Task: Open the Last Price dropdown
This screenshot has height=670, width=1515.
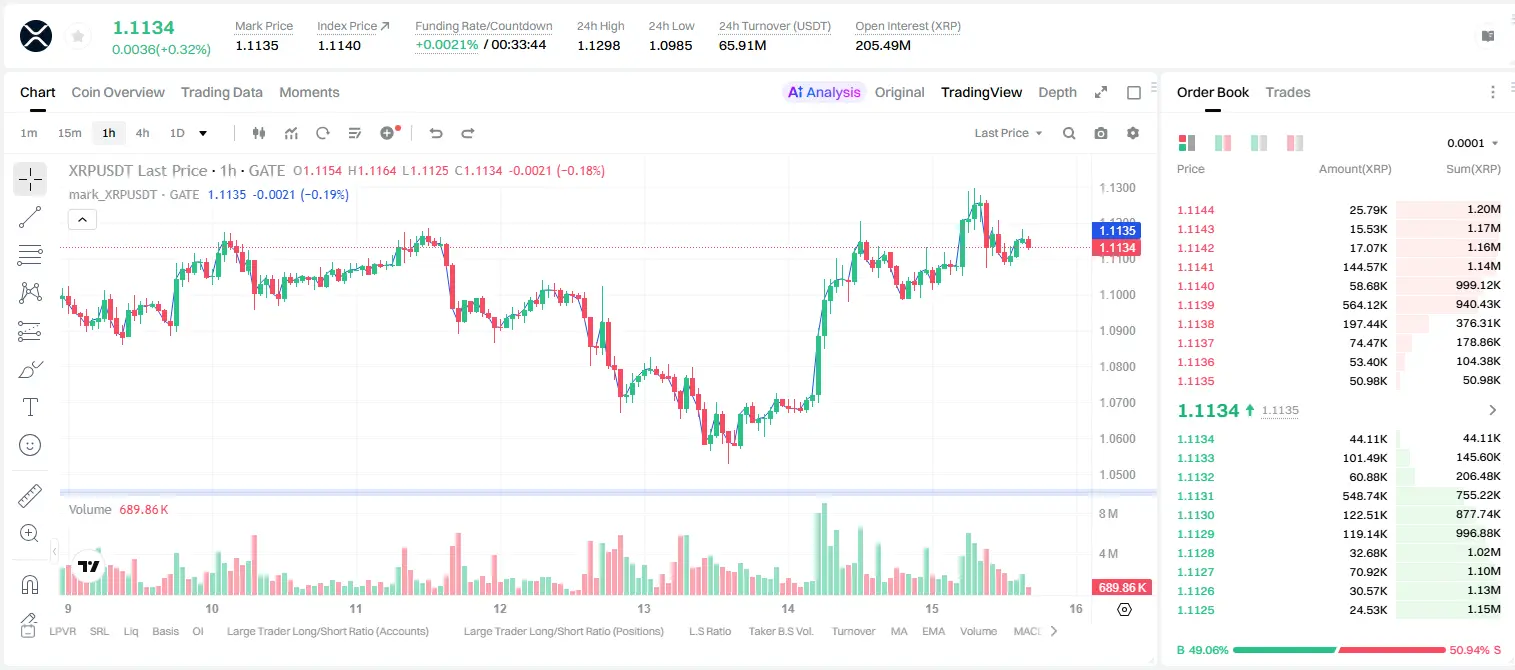Action: coord(1008,133)
